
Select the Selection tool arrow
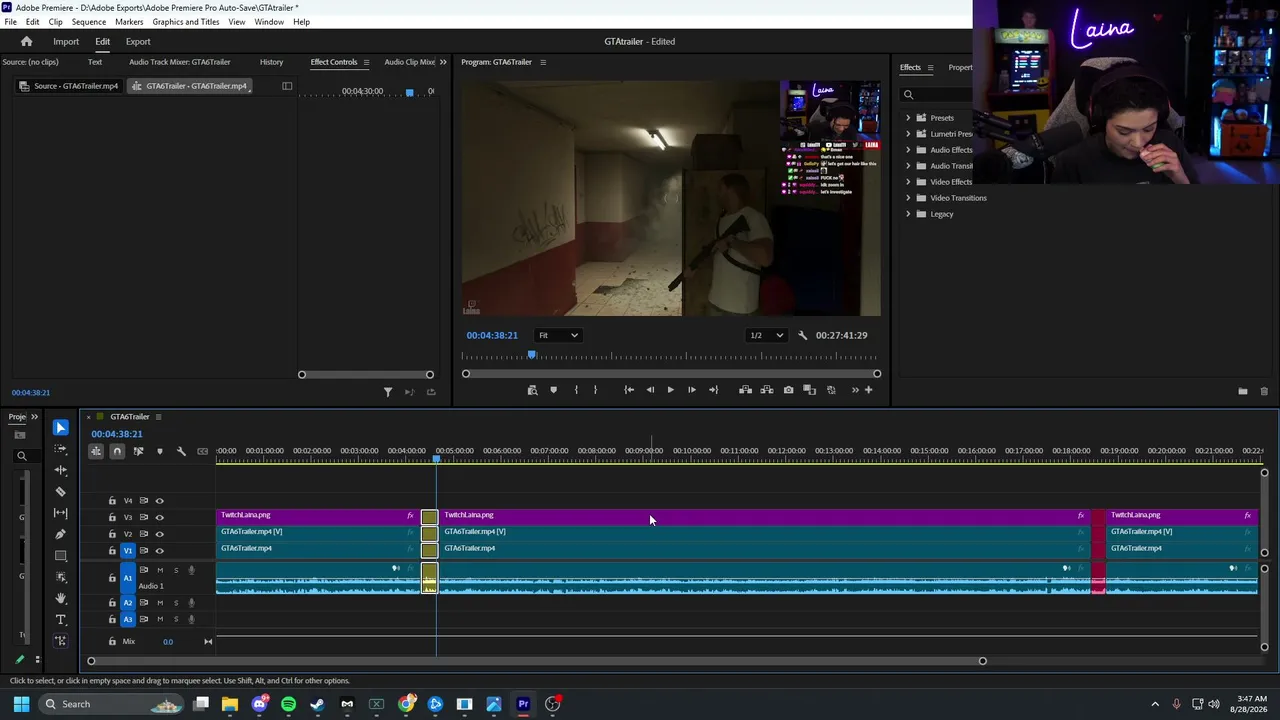pyautogui.click(x=61, y=428)
